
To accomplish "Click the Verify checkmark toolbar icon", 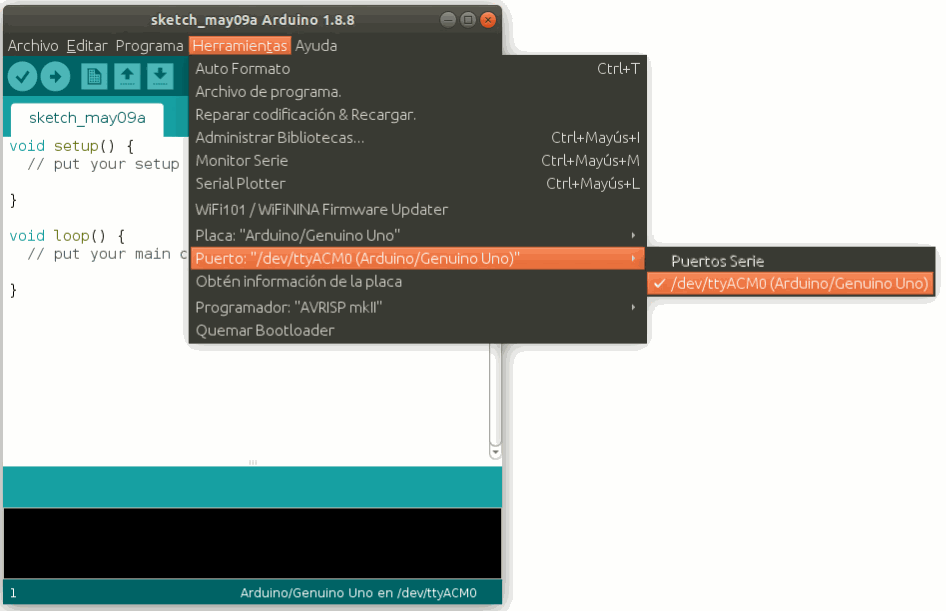I will [x=22, y=77].
